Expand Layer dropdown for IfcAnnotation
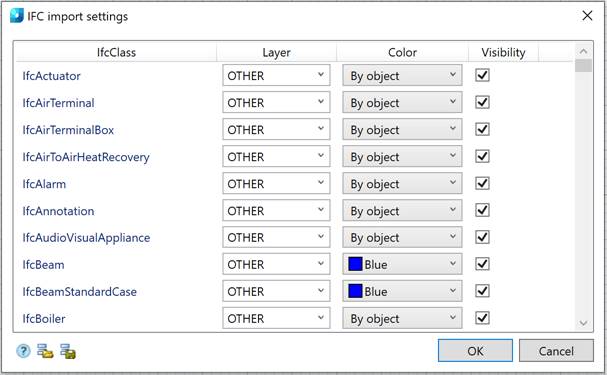The height and width of the screenshot is (375, 607). [276, 210]
